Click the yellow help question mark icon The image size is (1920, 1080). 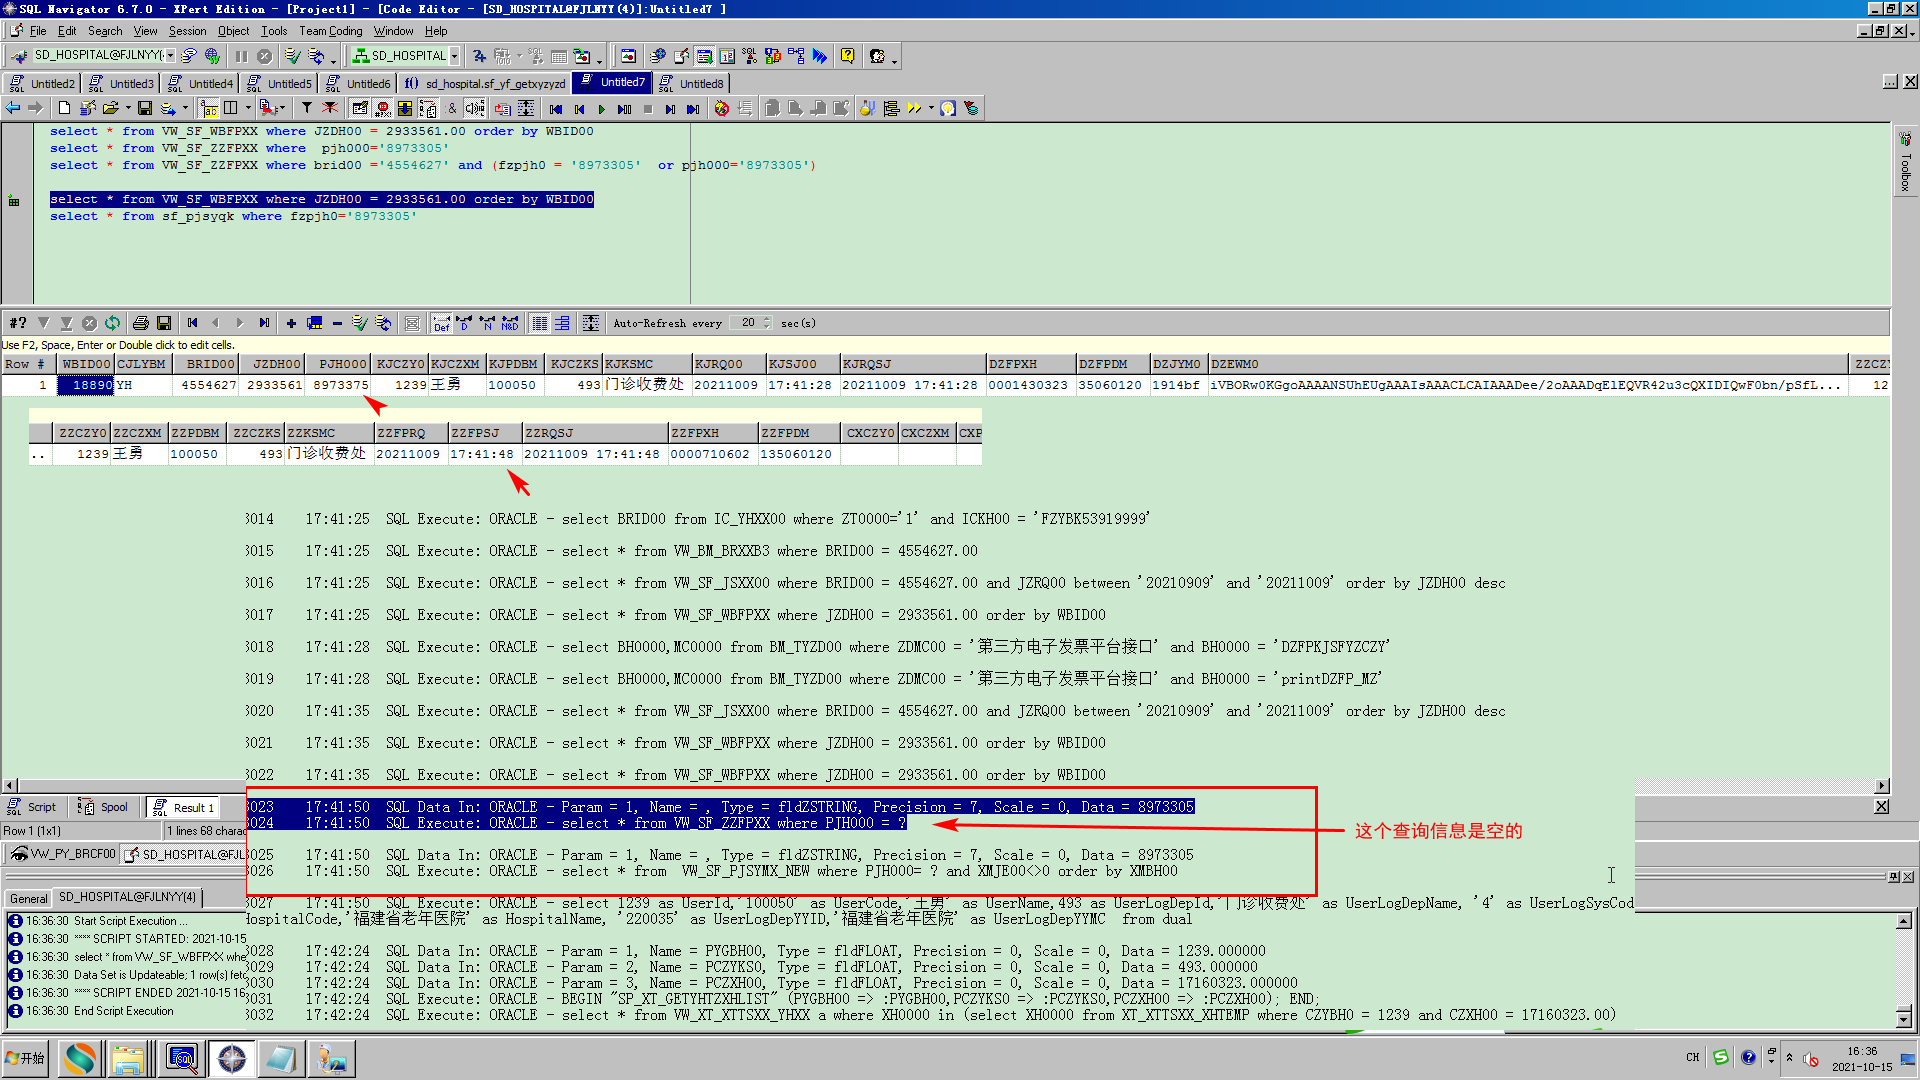[847, 56]
